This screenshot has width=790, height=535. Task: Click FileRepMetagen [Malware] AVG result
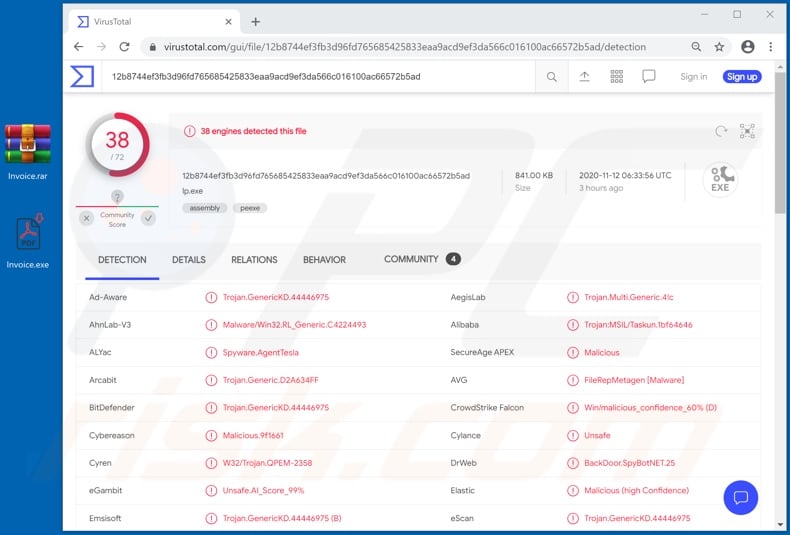(634, 380)
